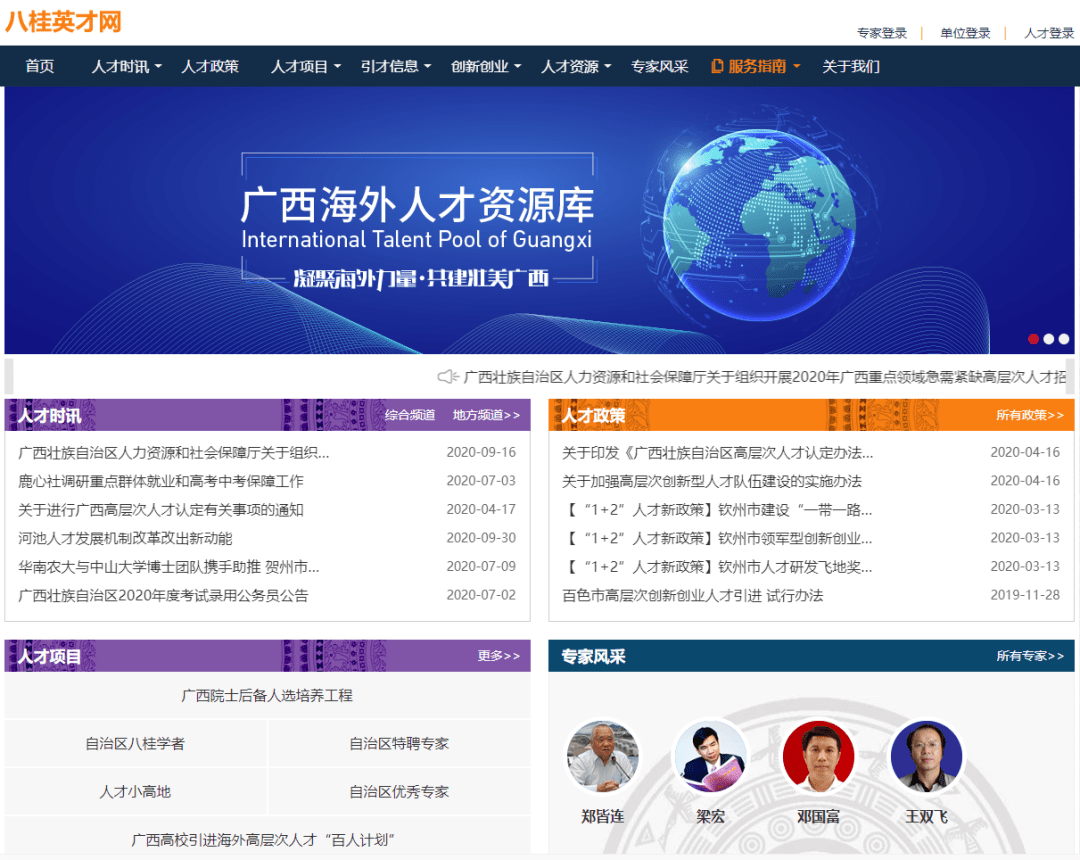Click the 人才时讯 section header title
Image resolution: width=1080 pixels, height=860 pixels.
50,416
